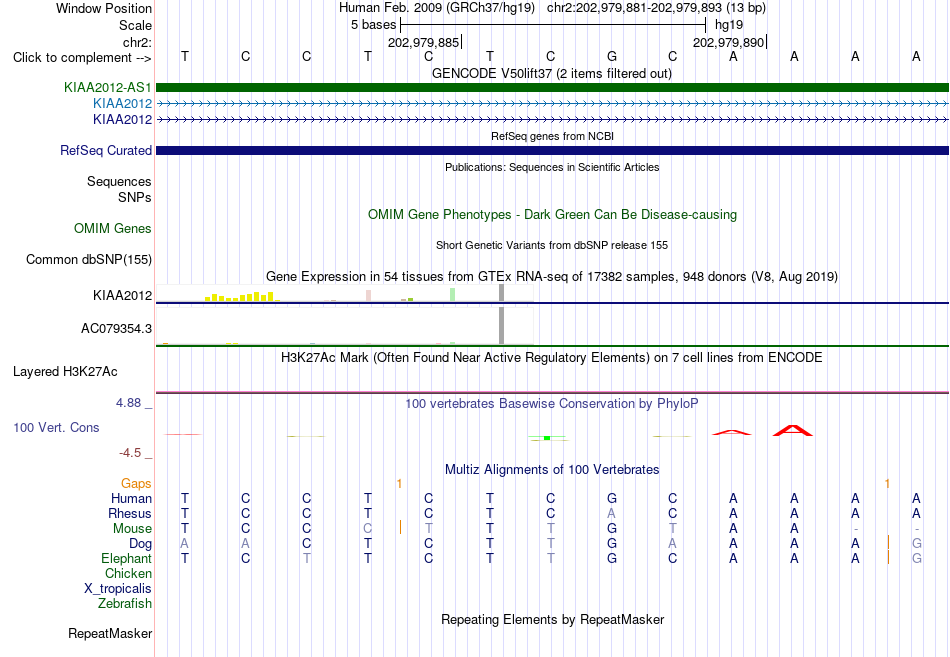
Task: Click the Common dbSNP(155) label
Action: click(x=89, y=259)
